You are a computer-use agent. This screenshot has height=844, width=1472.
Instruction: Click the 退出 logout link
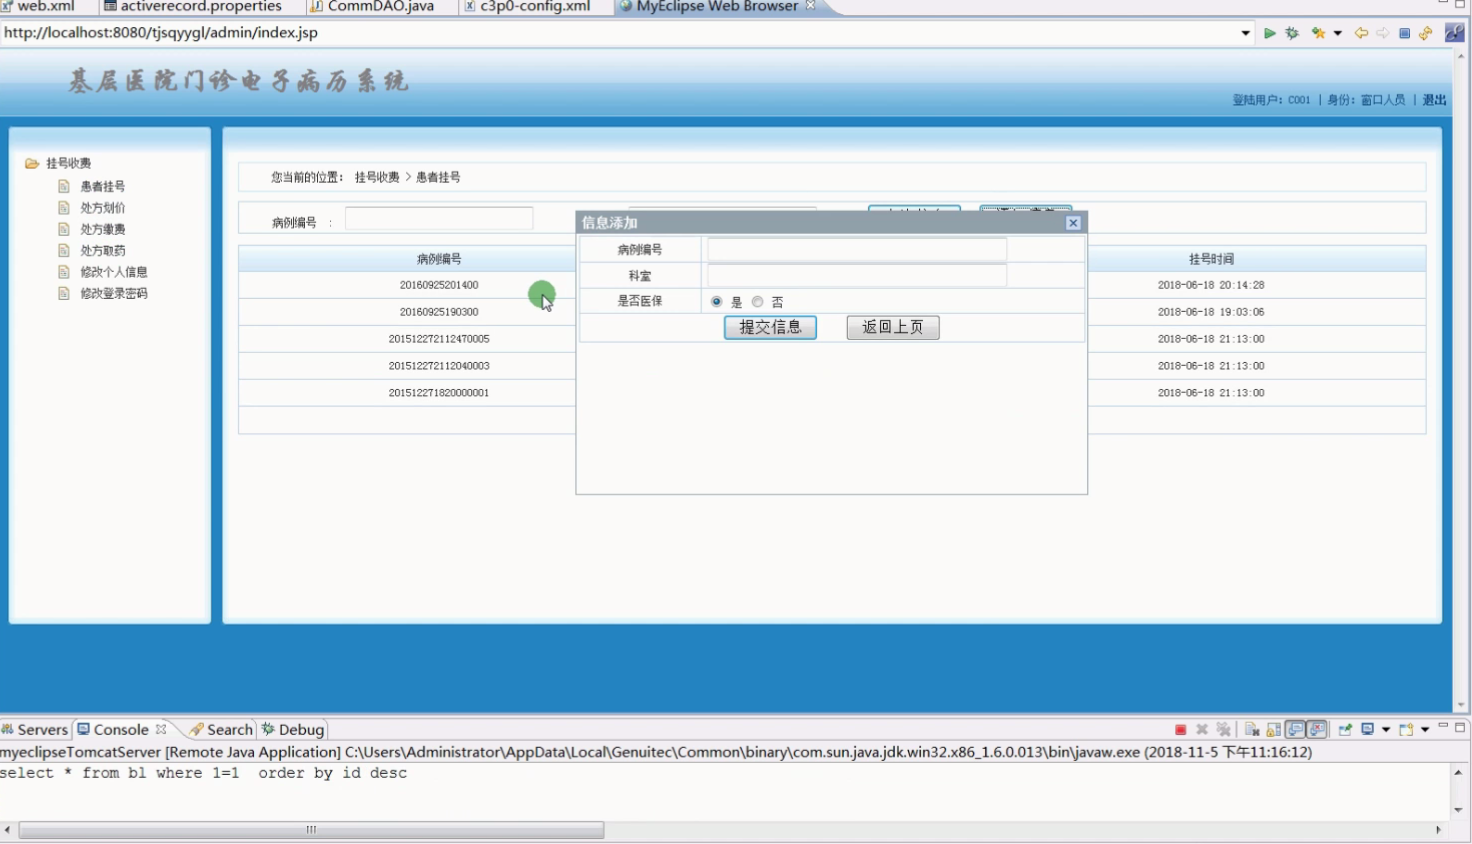[1435, 100]
